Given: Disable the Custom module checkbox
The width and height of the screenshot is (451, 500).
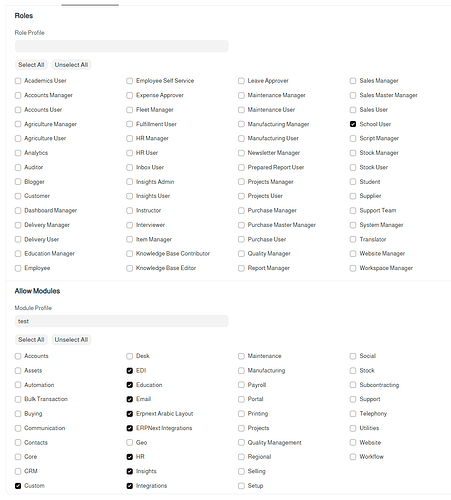Looking at the screenshot, I should (18, 486).
